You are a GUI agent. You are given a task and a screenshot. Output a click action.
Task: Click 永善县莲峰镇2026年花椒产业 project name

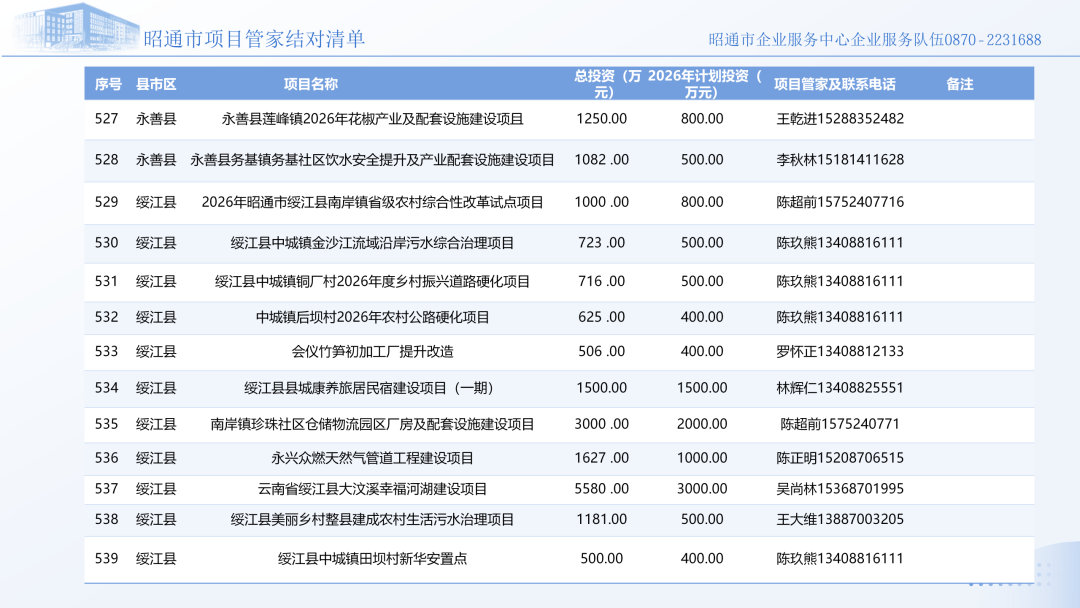click(373, 119)
